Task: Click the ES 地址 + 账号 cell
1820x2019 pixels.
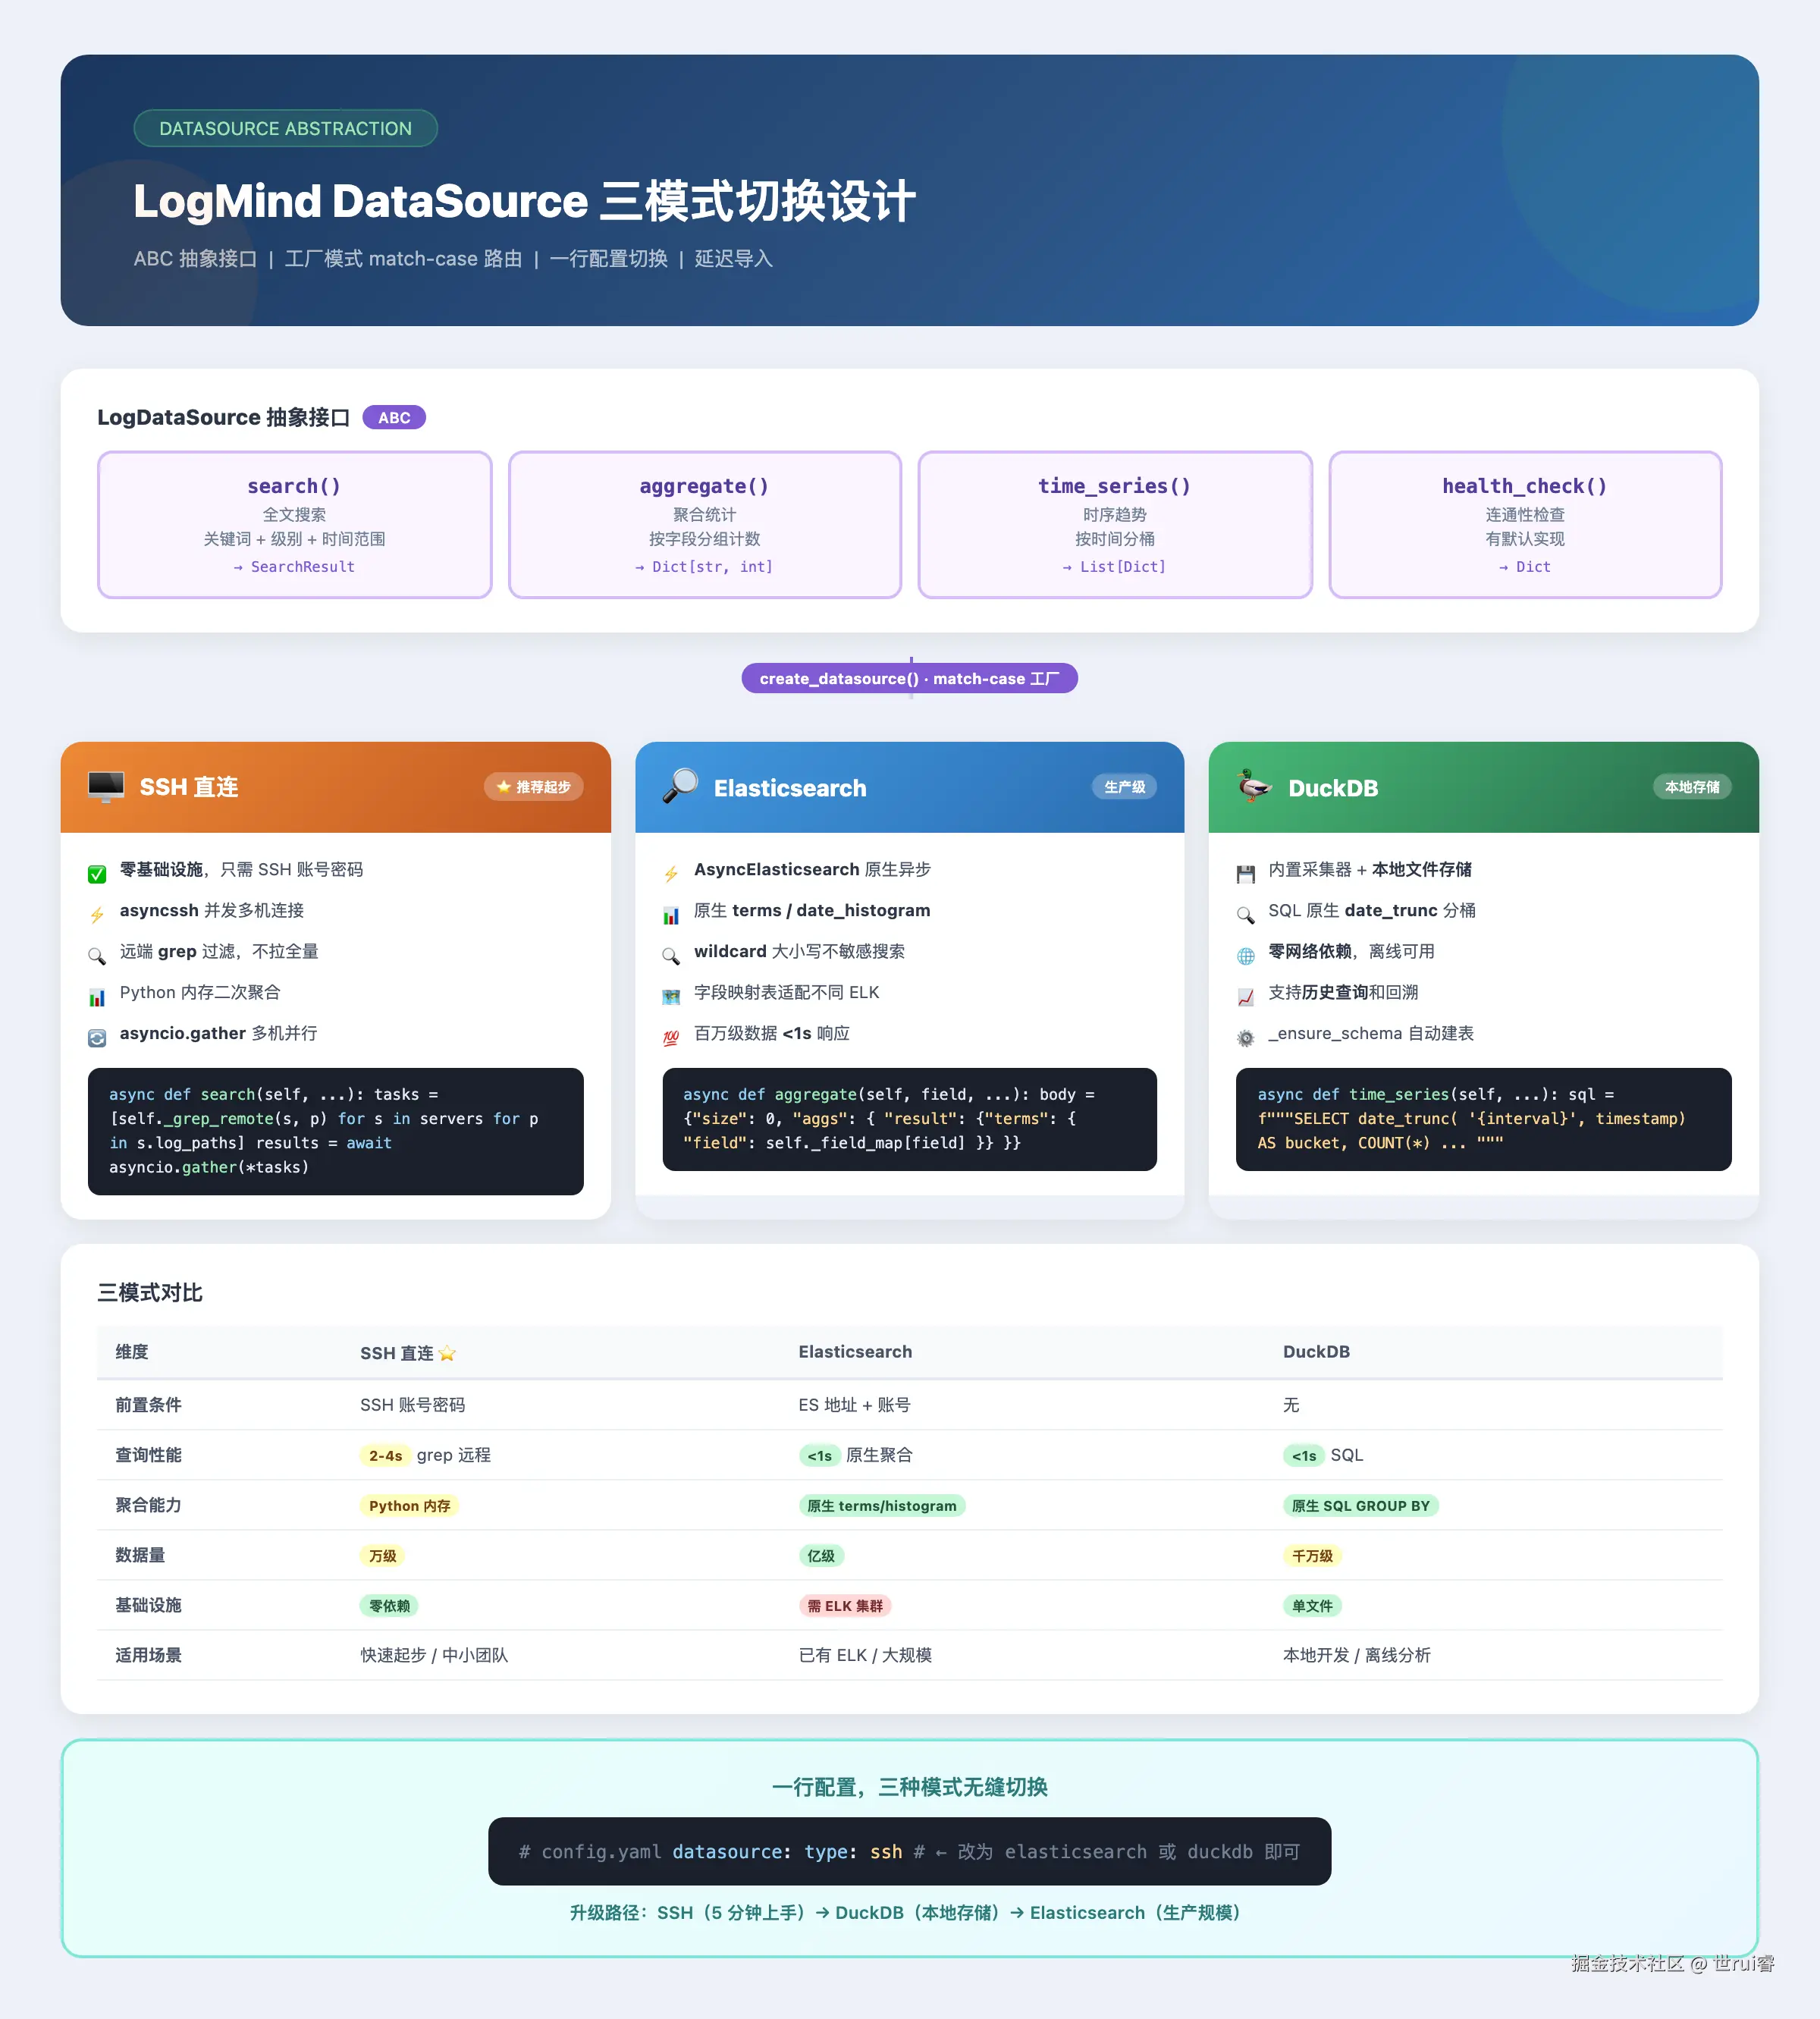Action: [x=854, y=1405]
